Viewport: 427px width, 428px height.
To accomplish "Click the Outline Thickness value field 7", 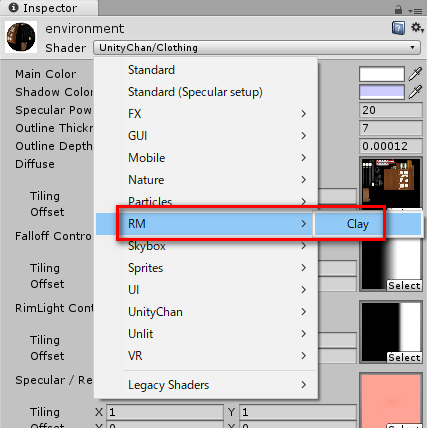I will click(x=391, y=128).
